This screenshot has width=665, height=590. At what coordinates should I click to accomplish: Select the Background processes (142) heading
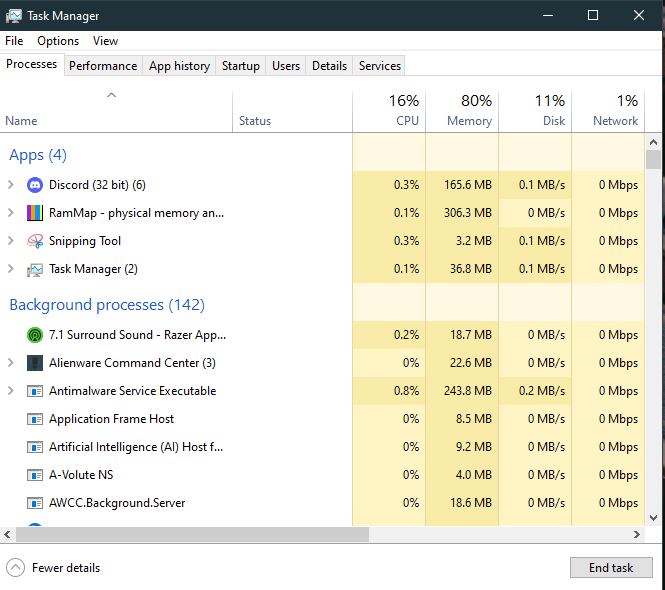point(107,305)
